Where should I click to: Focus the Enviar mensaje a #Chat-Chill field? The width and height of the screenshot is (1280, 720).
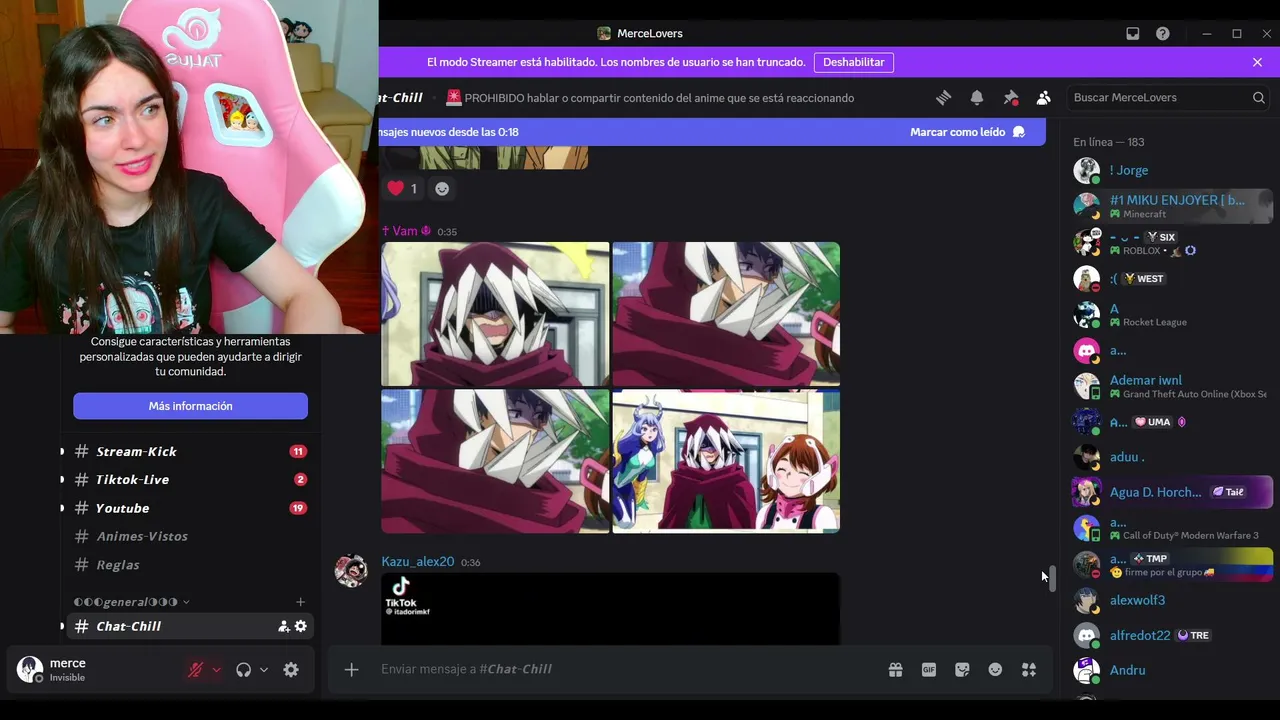[x=625, y=669]
